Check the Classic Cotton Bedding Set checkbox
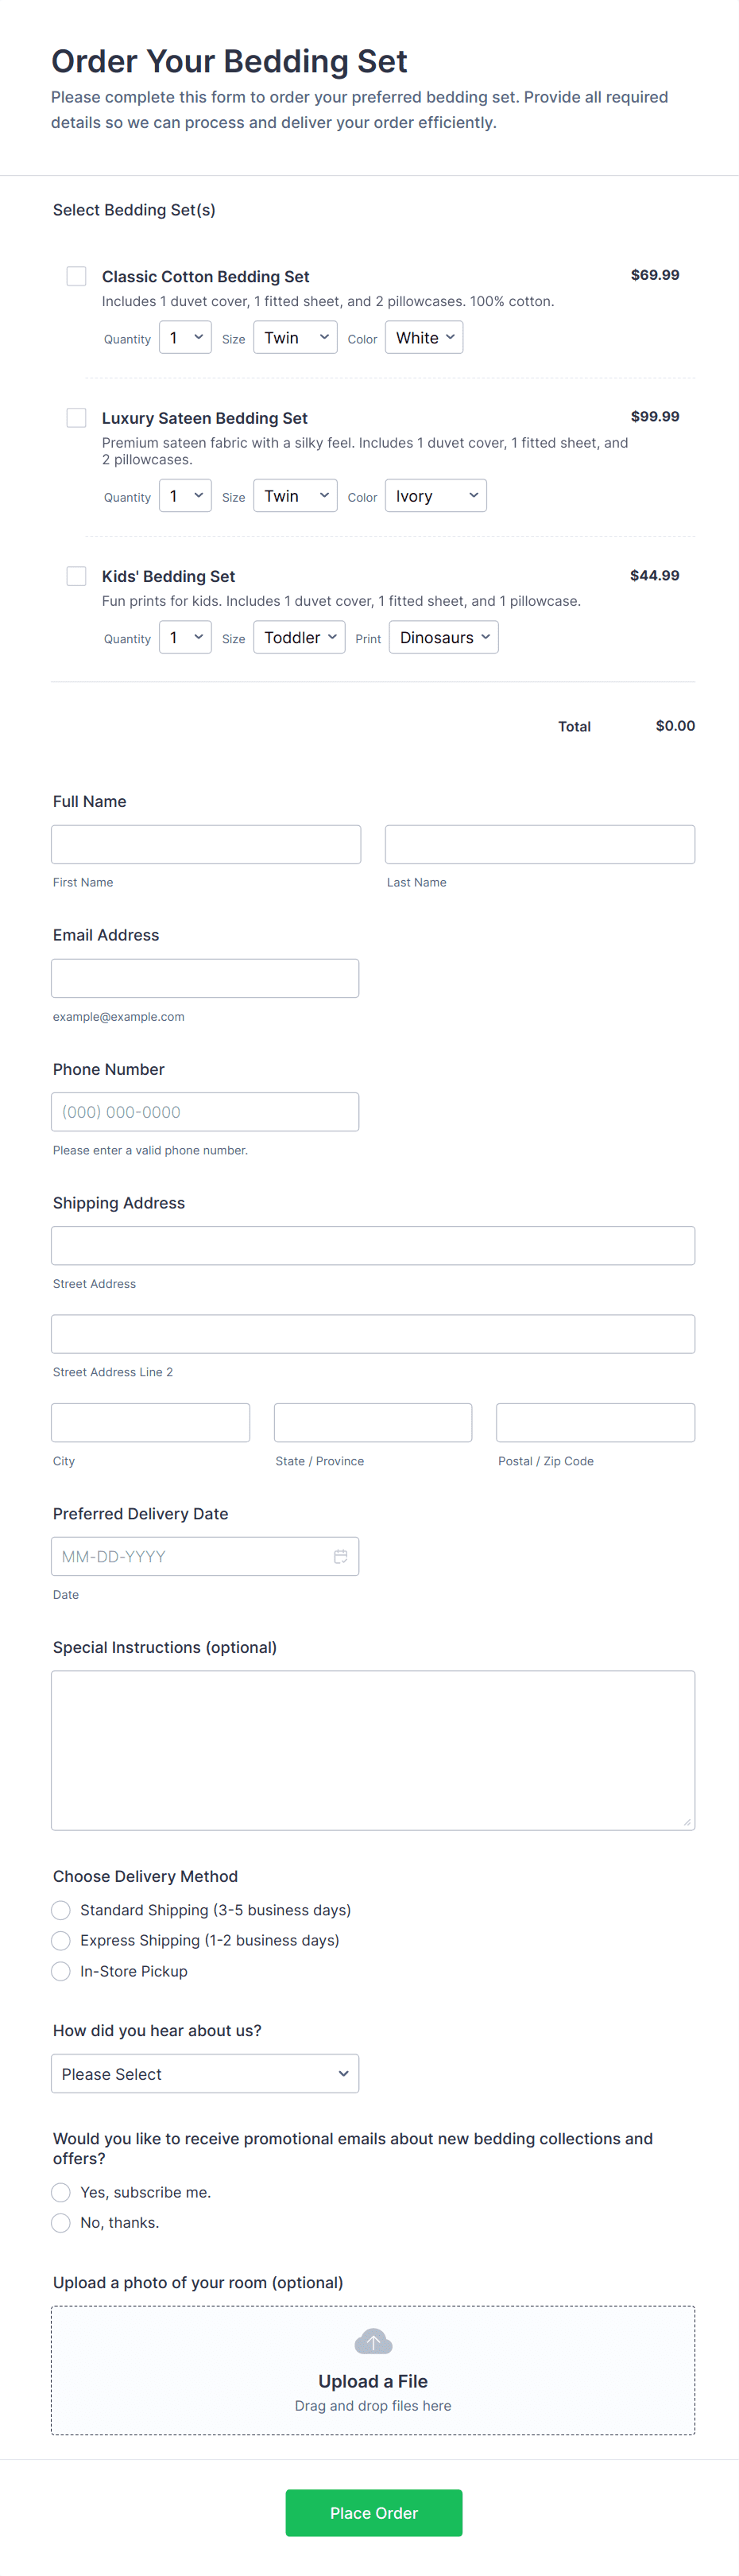This screenshot has height=2576, width=739. coord(76,276)
